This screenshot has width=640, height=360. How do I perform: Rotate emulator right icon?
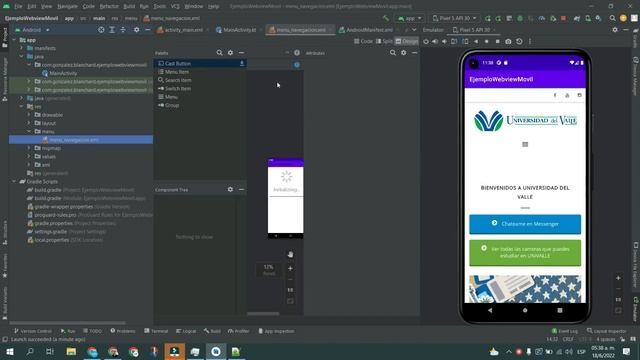(465, 41)
